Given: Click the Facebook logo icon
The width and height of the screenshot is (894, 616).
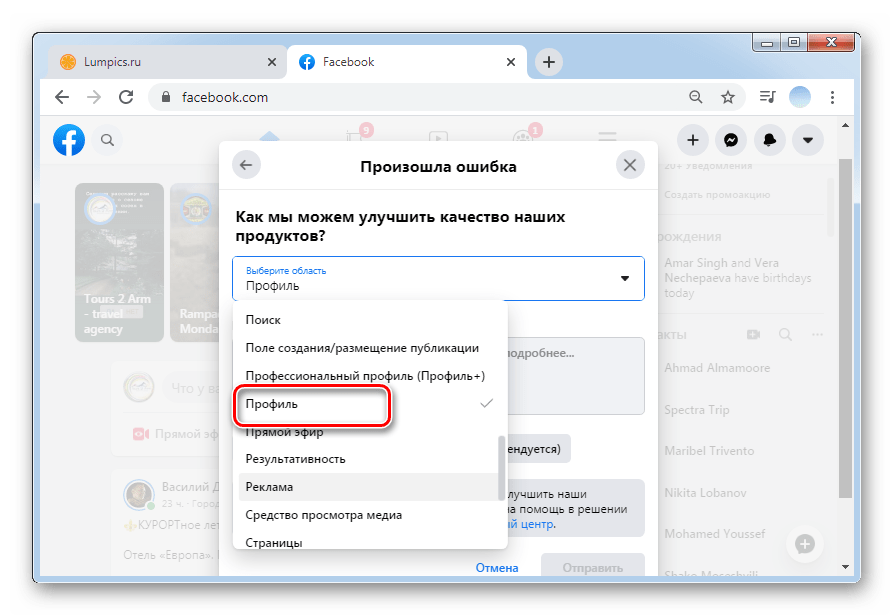Looking at the screenshot, I should [69, 140].
